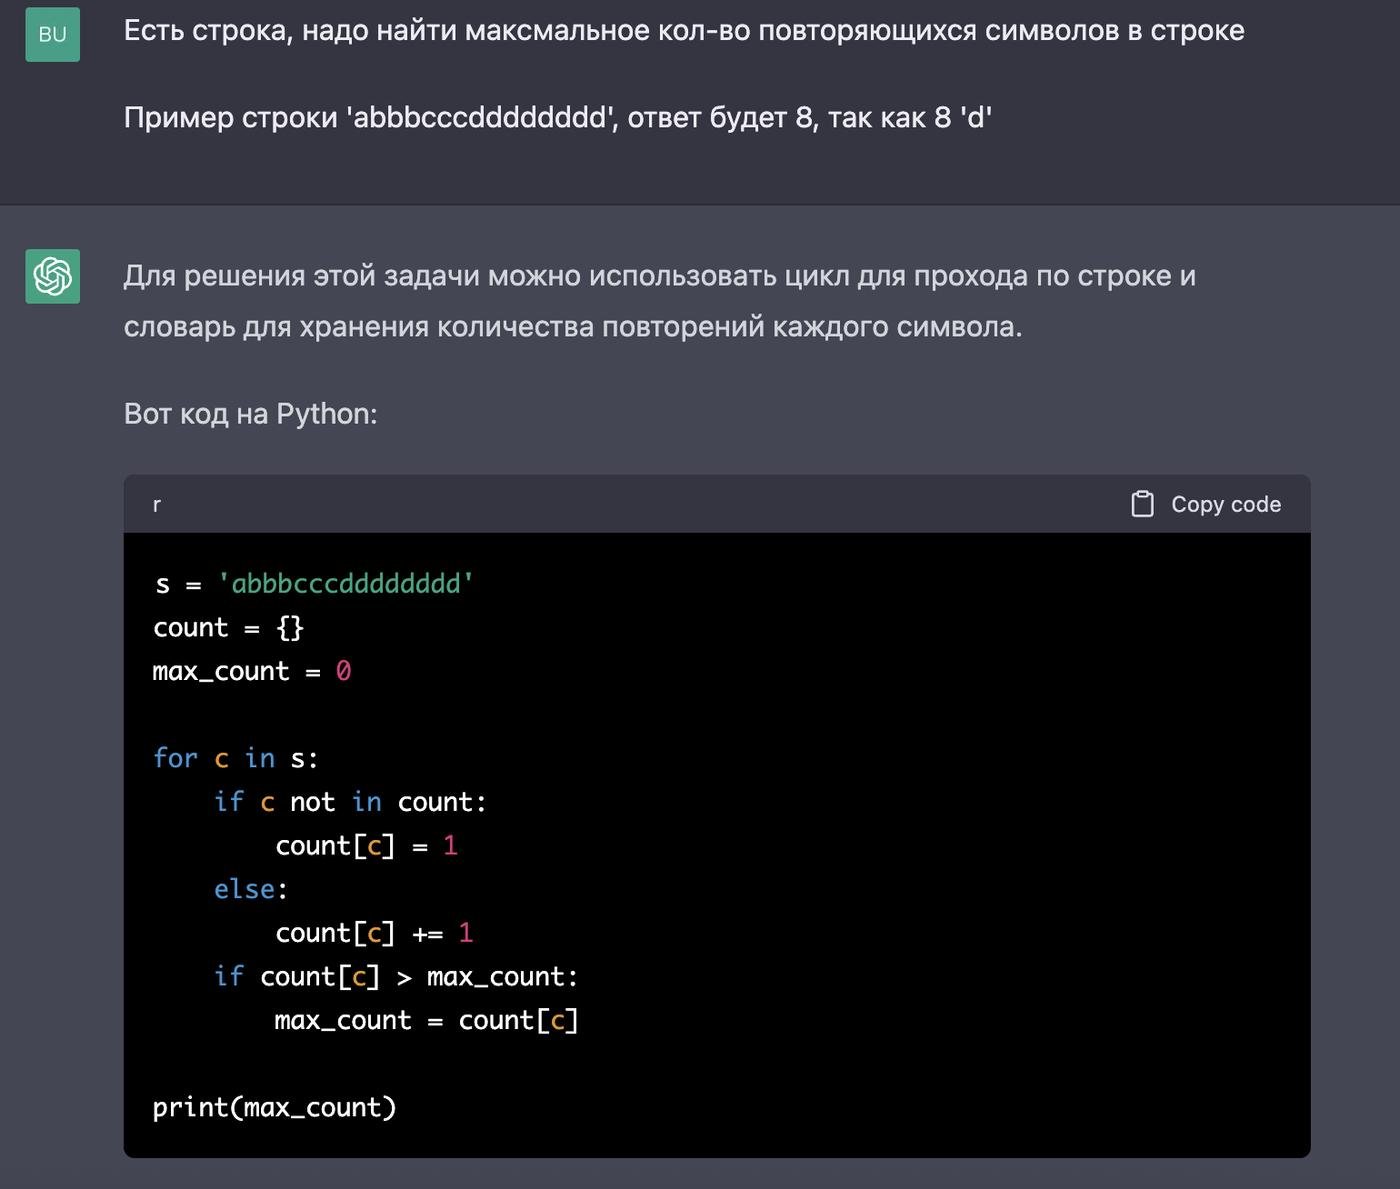Click the "print(max_count)" code line
Image resolution: width=1400 pixels, height=1189 pixels.
(274, 1108)
